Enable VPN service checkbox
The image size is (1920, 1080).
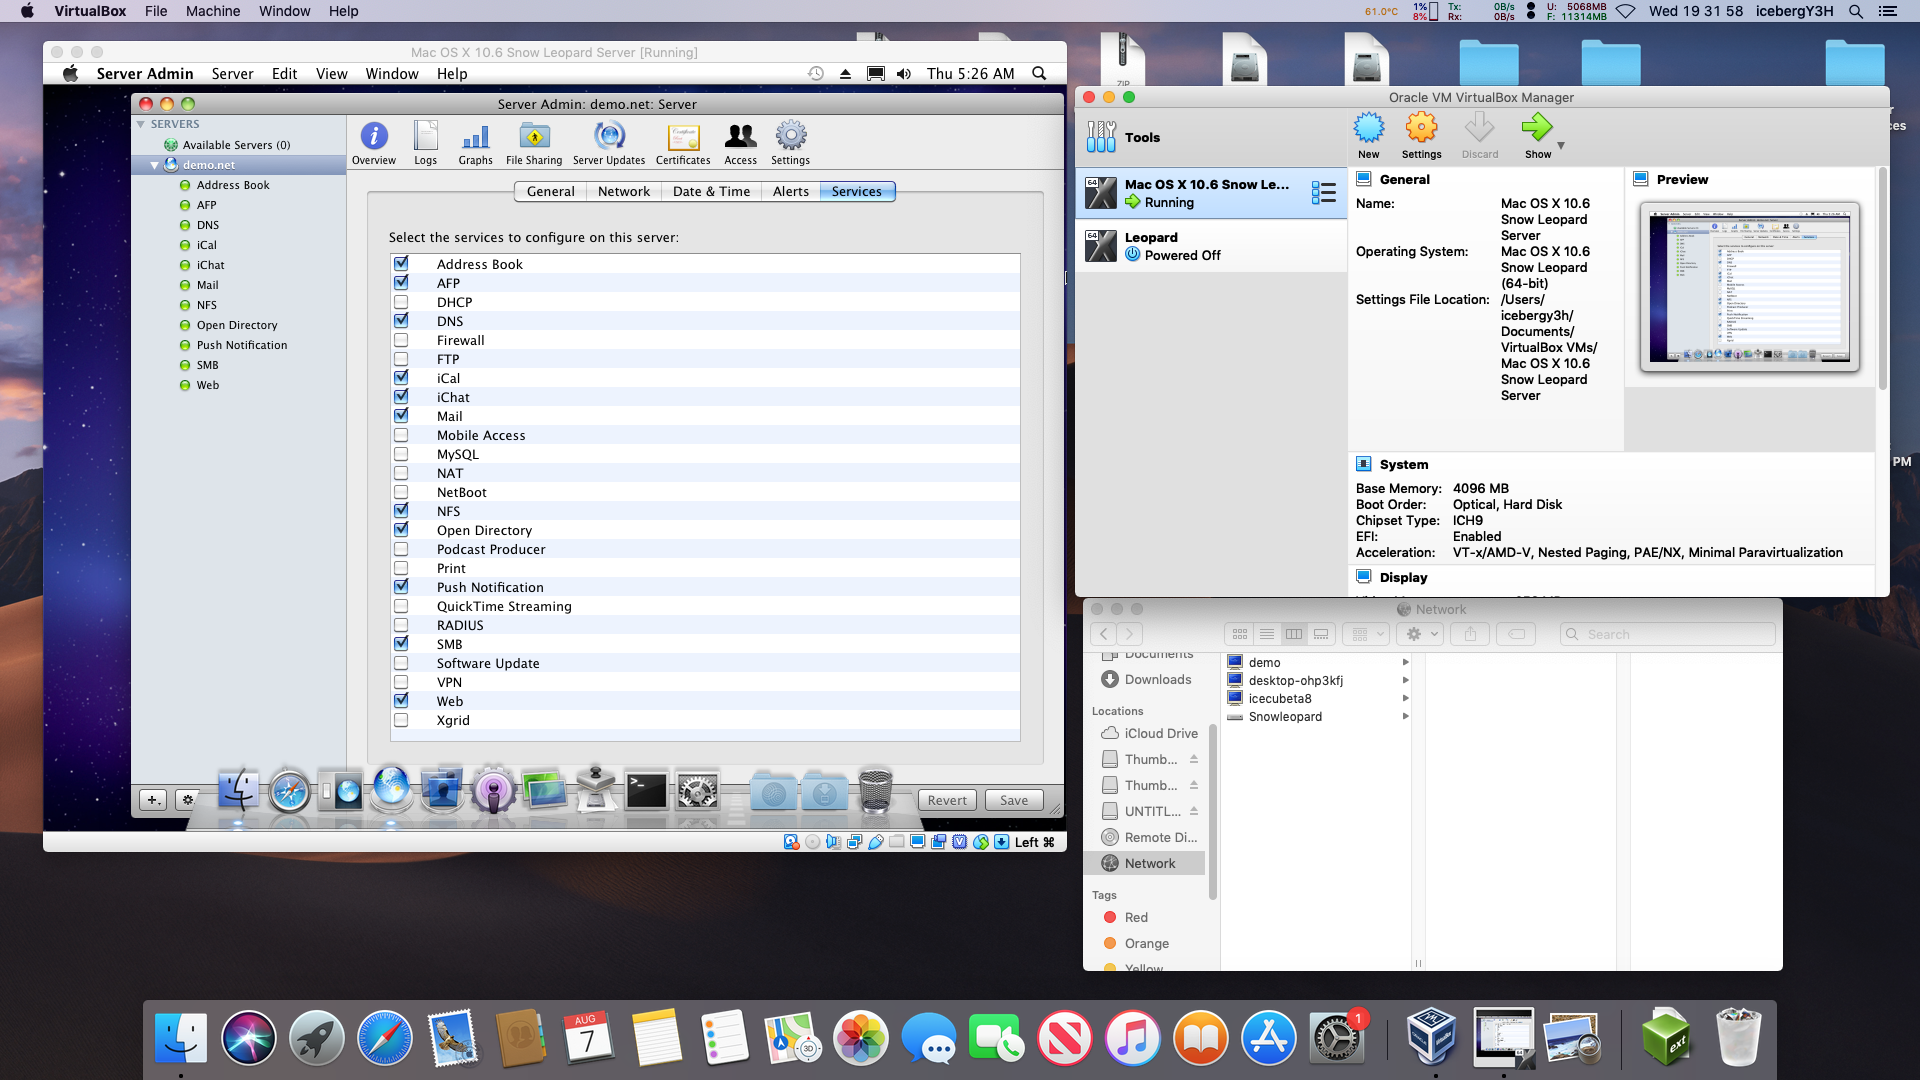(401, 682)
